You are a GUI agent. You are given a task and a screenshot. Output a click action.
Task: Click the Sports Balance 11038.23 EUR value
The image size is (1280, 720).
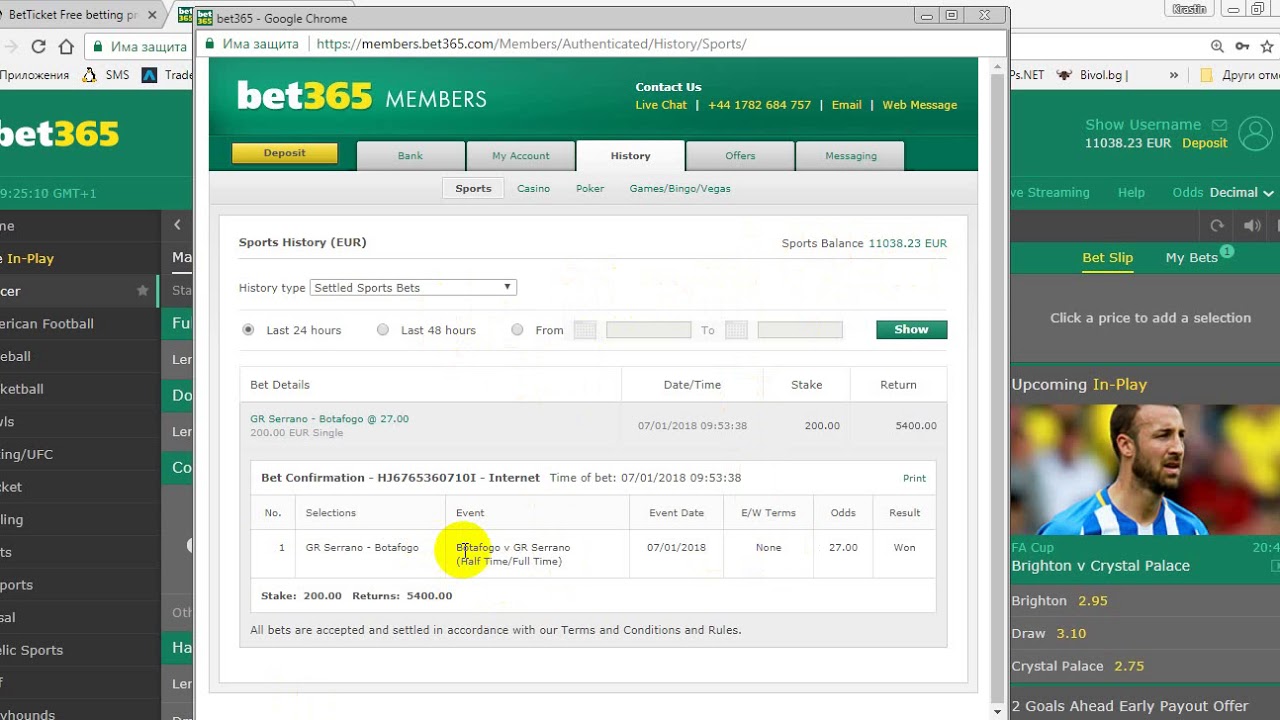(x=907, y=243)
